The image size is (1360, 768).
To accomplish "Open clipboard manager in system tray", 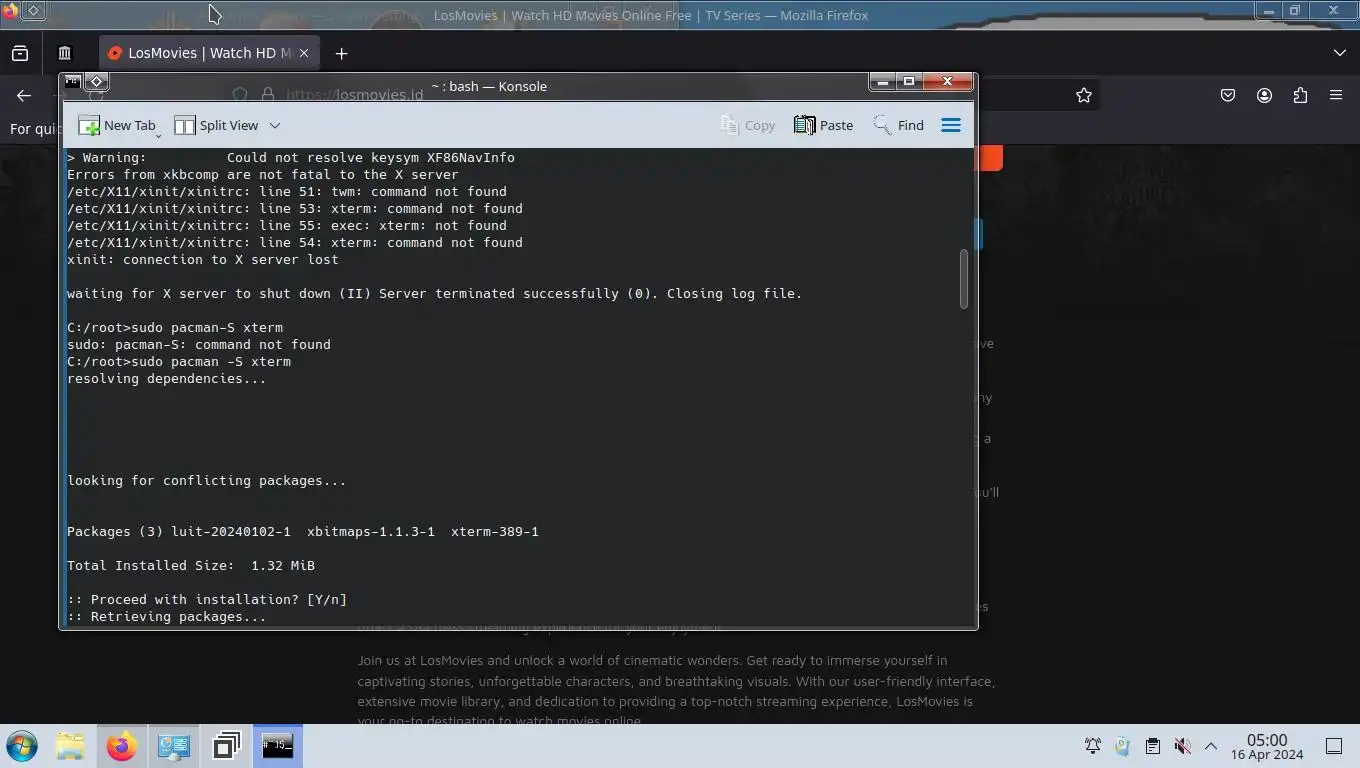I will point(1152,746).
